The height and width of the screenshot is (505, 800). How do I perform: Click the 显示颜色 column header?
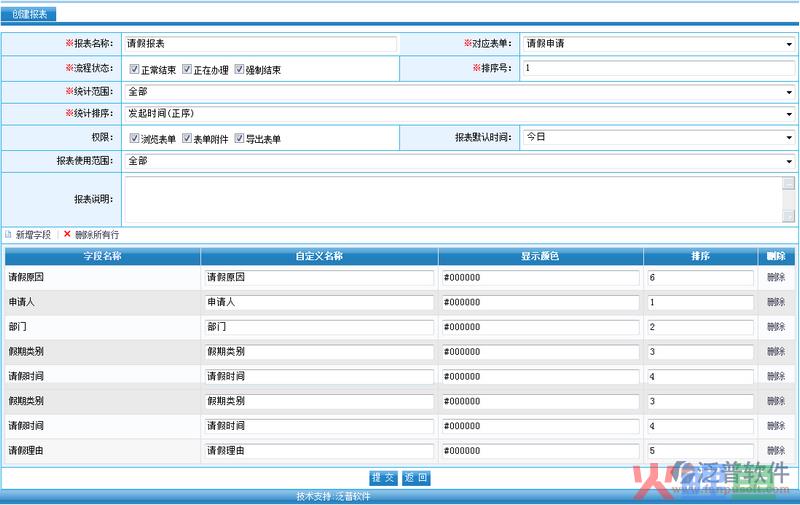tap(540, 256)
